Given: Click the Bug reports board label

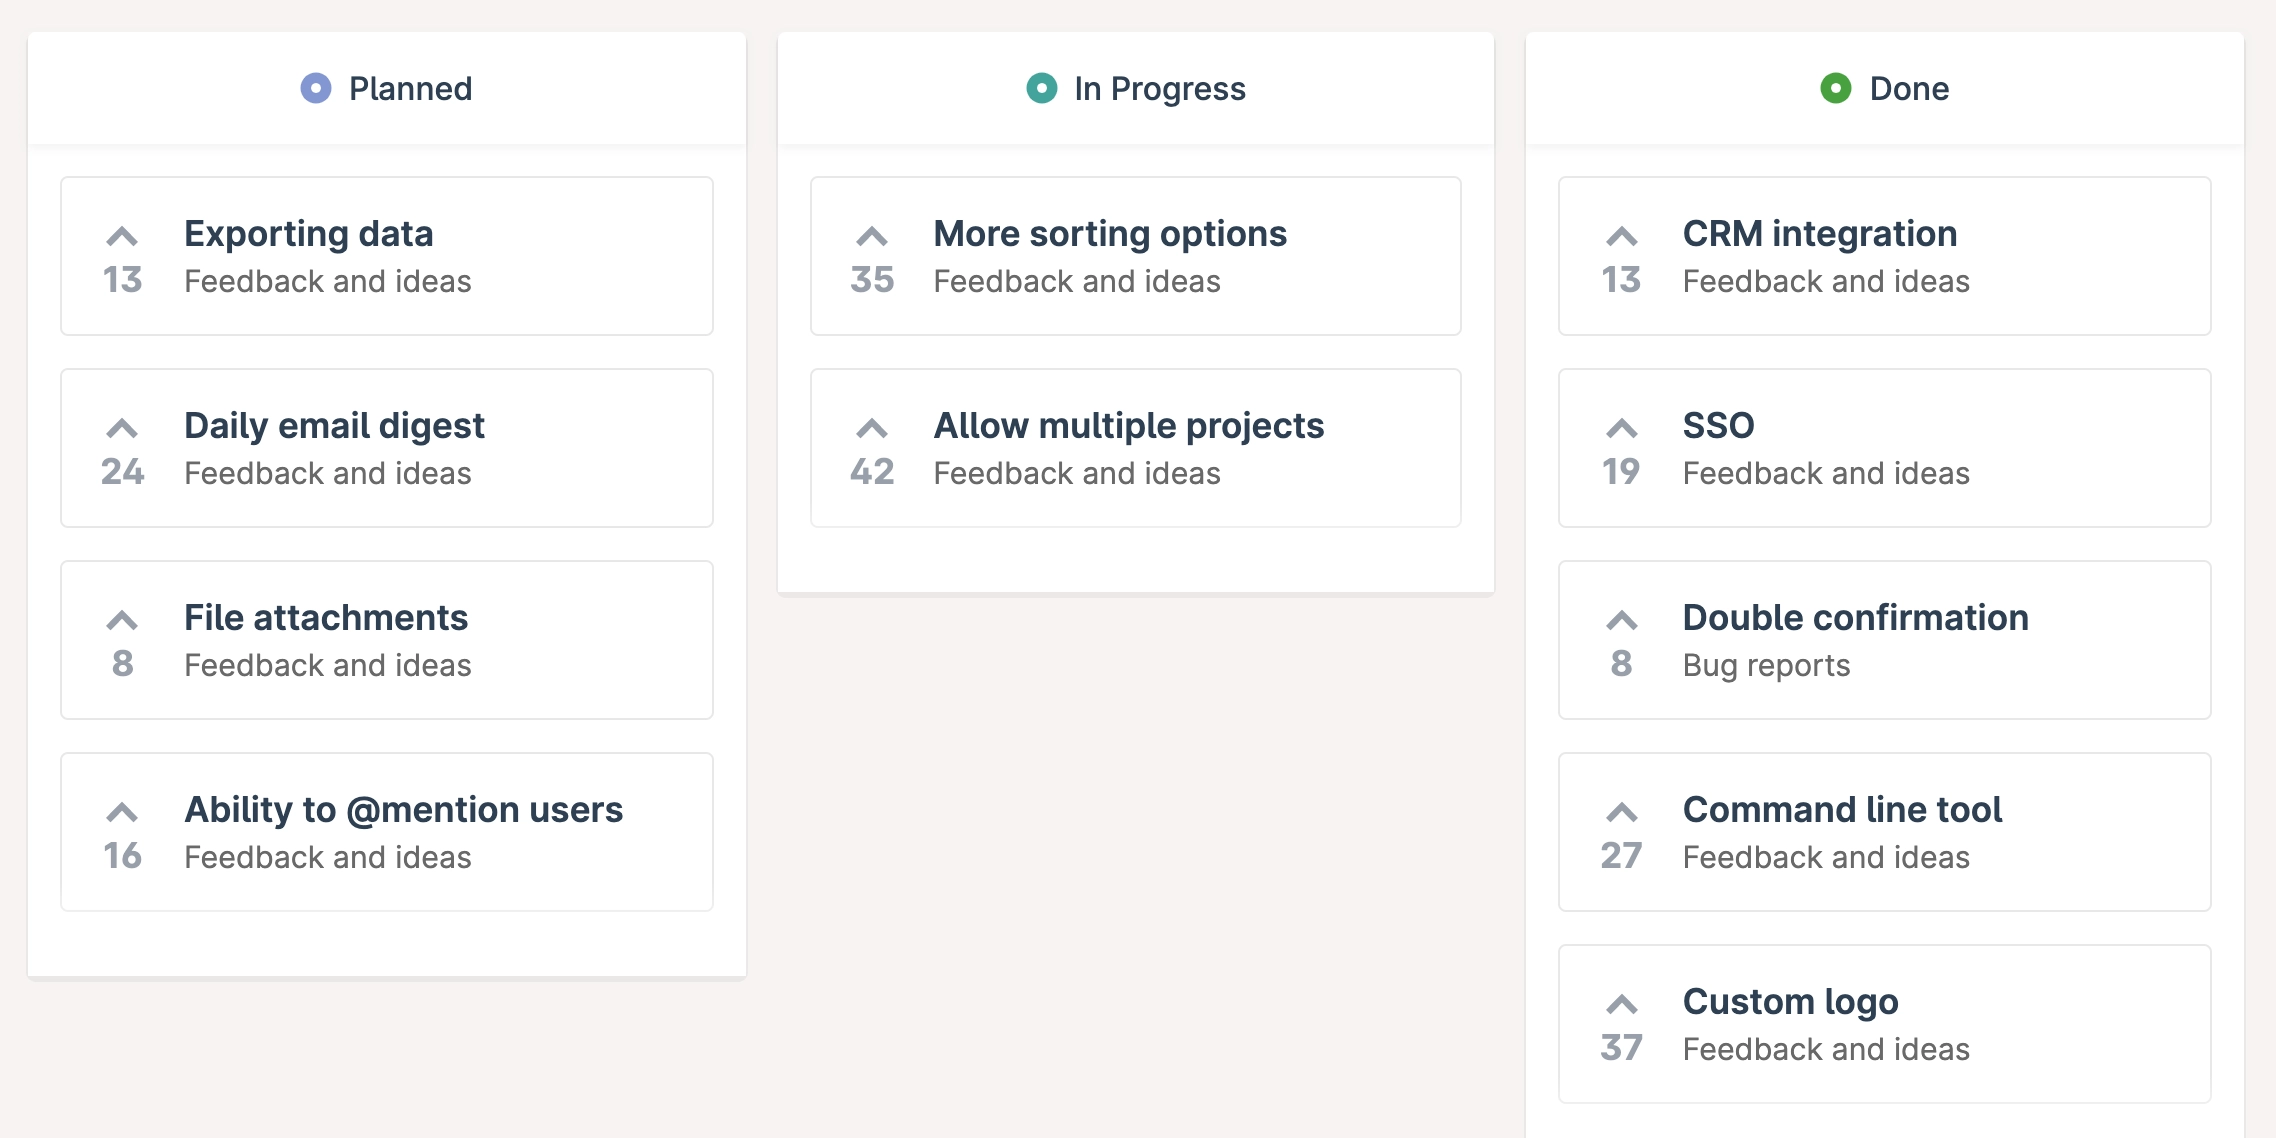Looking at the screenshot, I should (x=1766, y=666).
